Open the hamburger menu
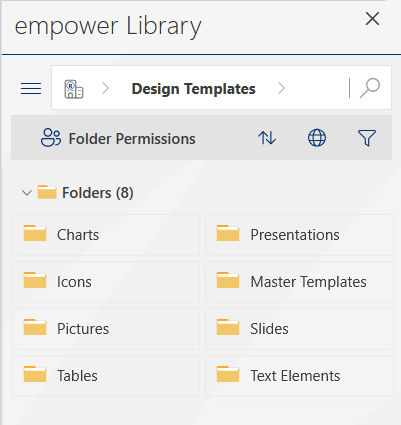This screenshot has height=425, width=401. [31, 89]
